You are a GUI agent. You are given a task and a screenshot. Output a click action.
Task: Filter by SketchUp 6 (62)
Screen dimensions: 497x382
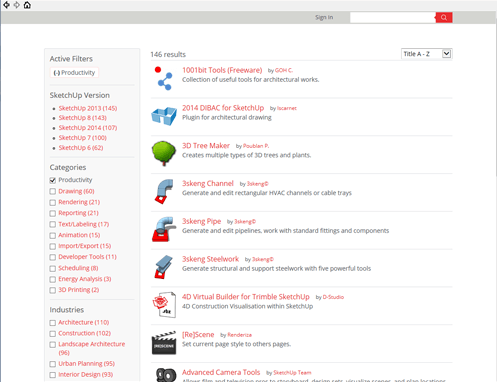(81, 148)
